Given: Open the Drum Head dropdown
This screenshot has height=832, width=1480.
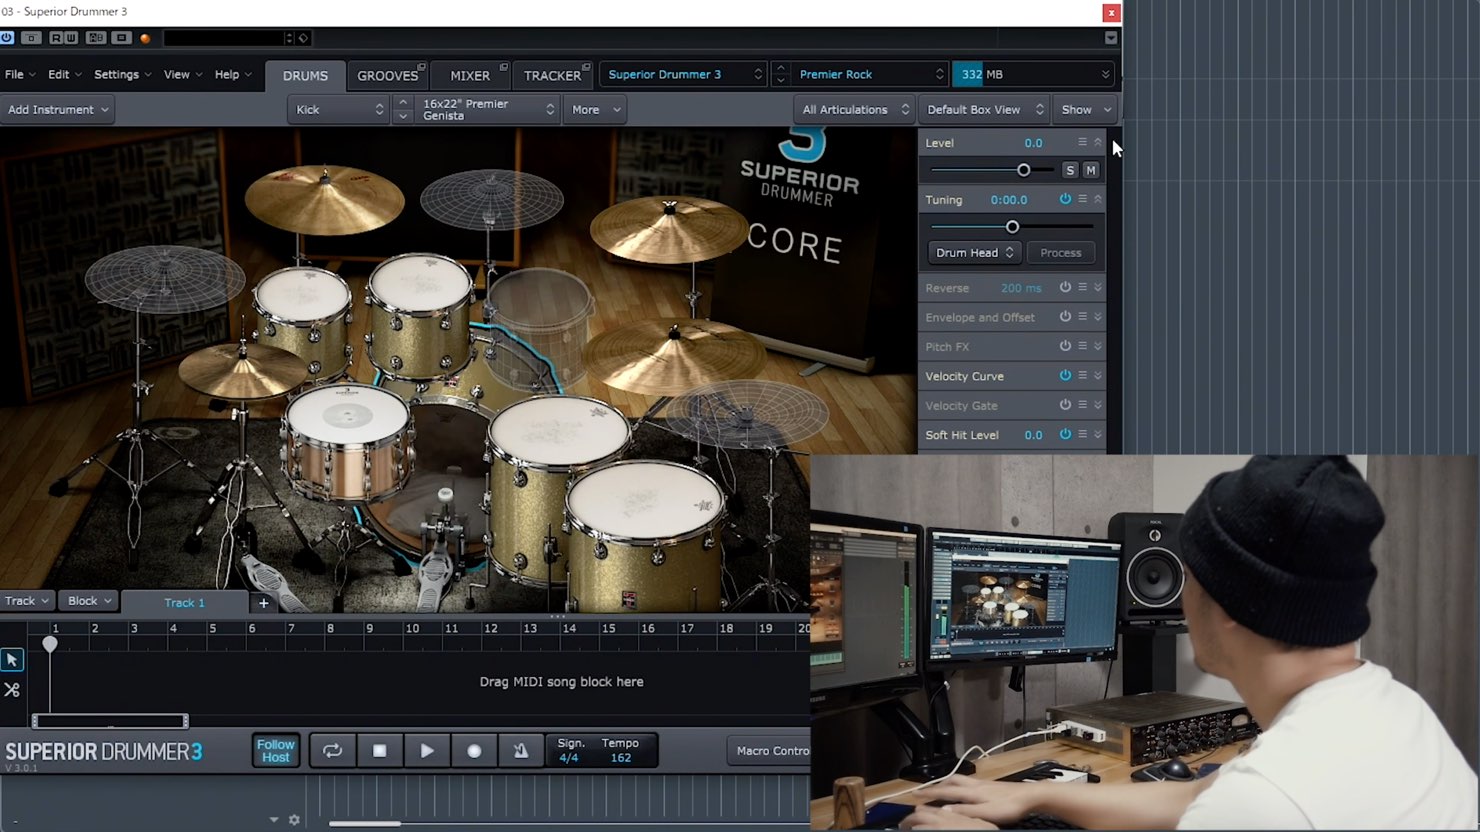Looking at the screenshot, I should pos(974,253).
